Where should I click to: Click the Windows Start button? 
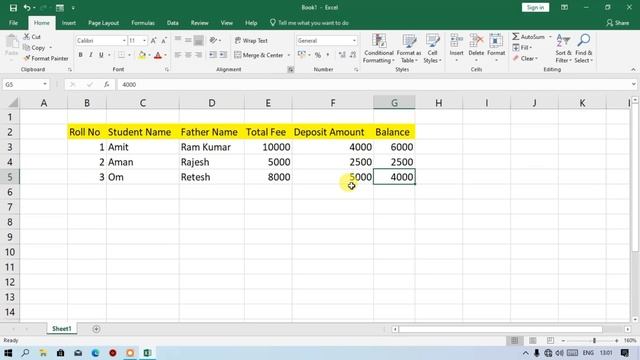point(8,353)
